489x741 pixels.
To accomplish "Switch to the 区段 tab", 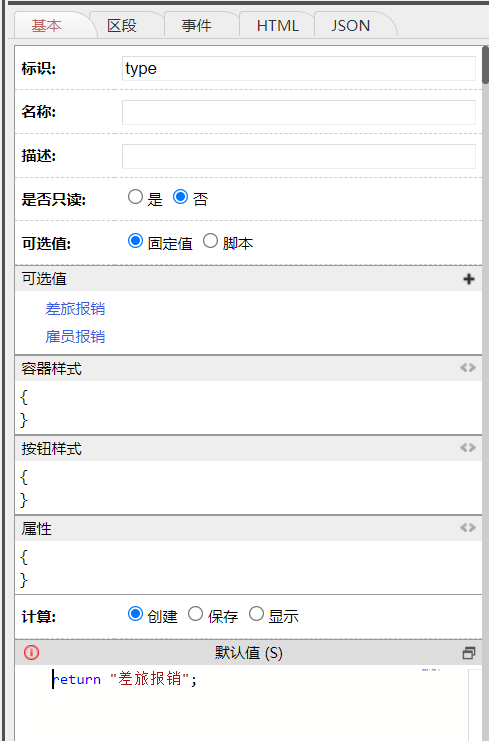I will (x=122, y=26).
